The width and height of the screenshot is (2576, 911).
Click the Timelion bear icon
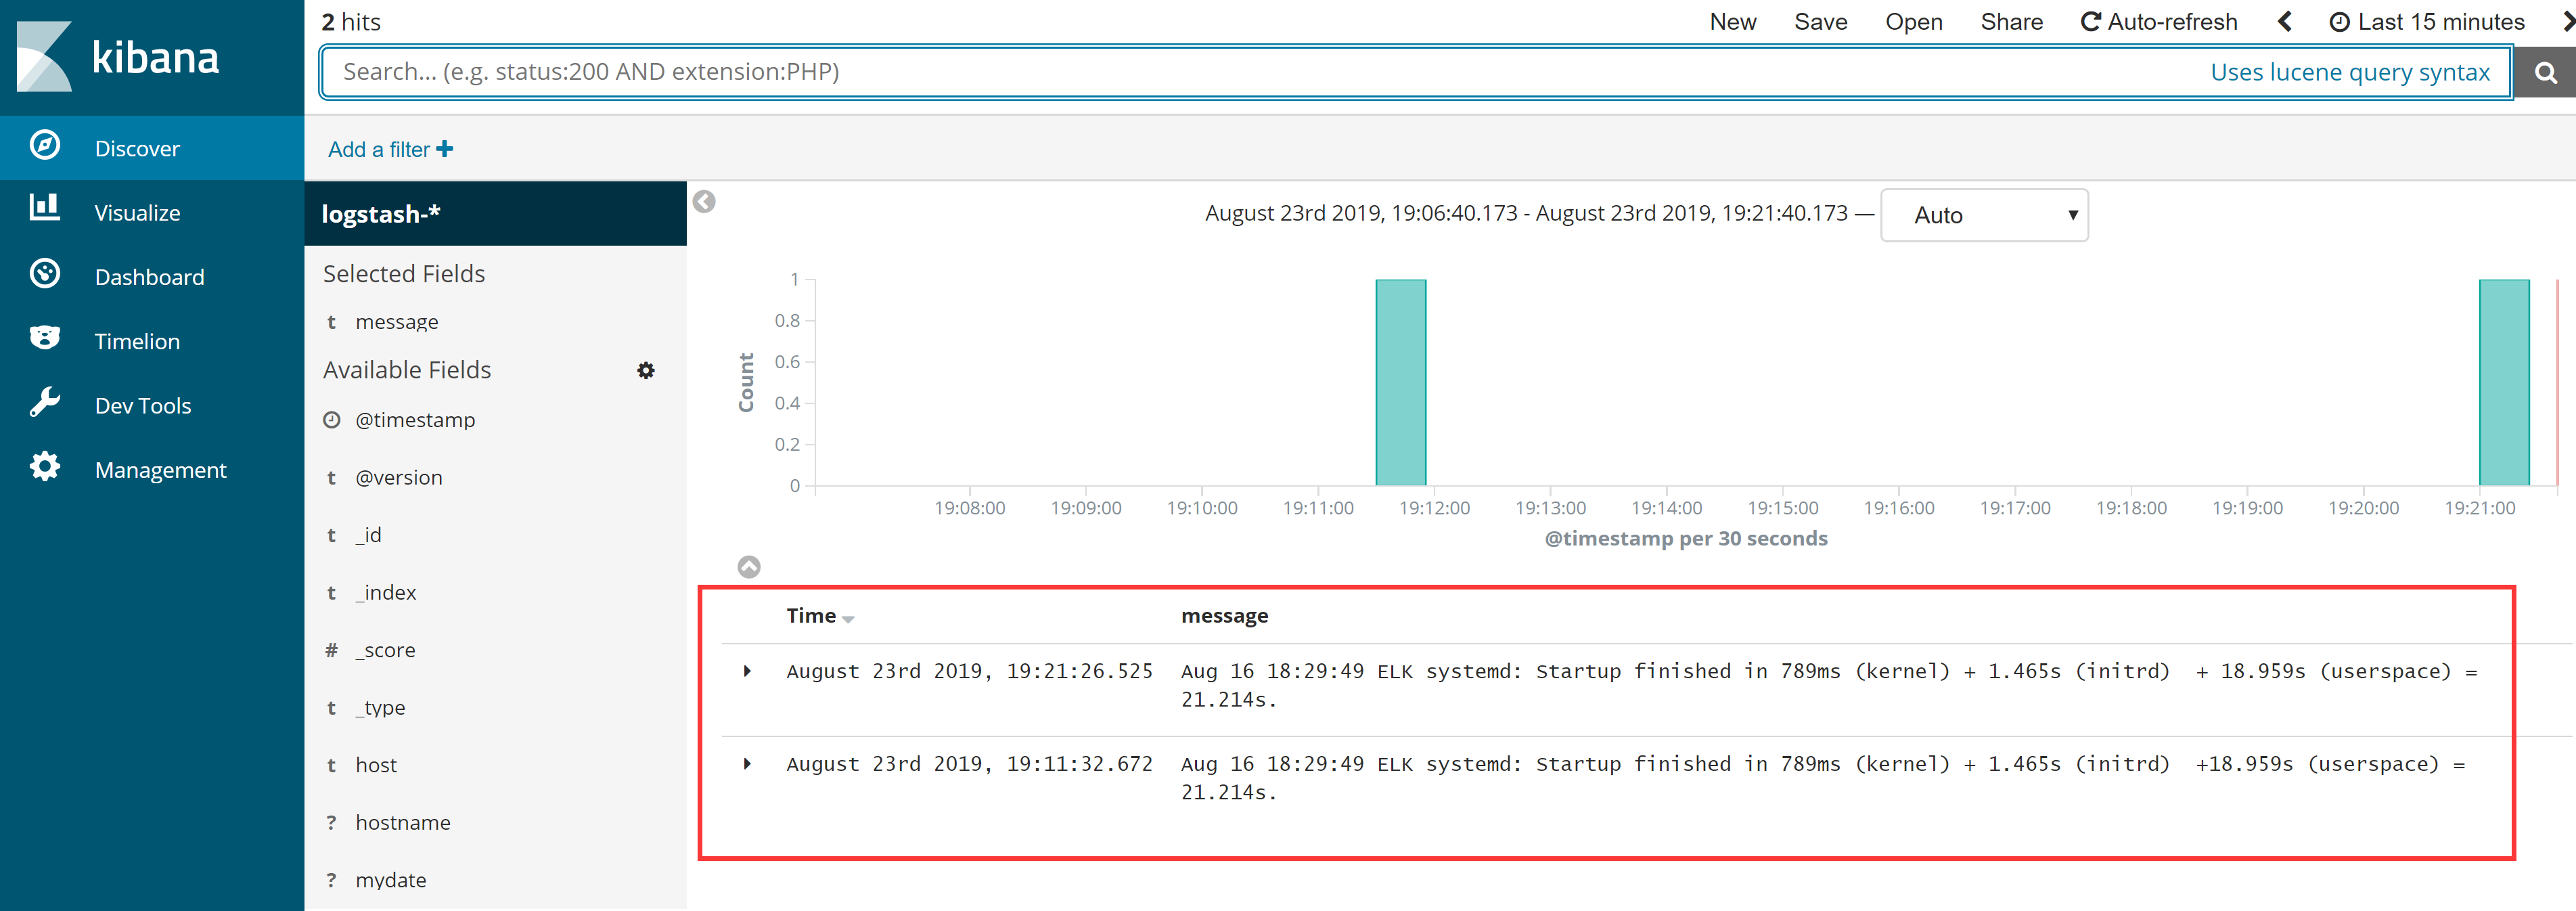(45, 338)
